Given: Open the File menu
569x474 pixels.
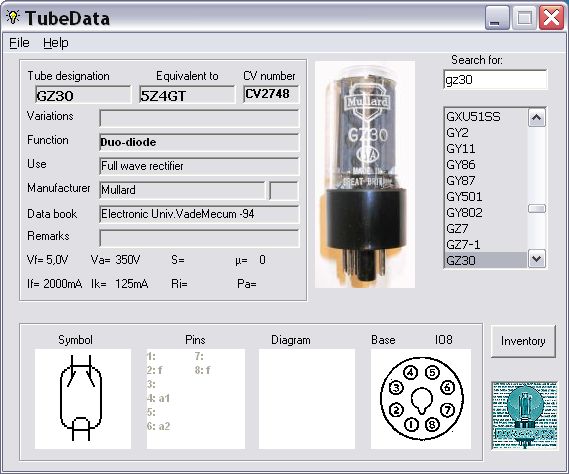Looking at the screenshot, I should [x=19, y=42].
